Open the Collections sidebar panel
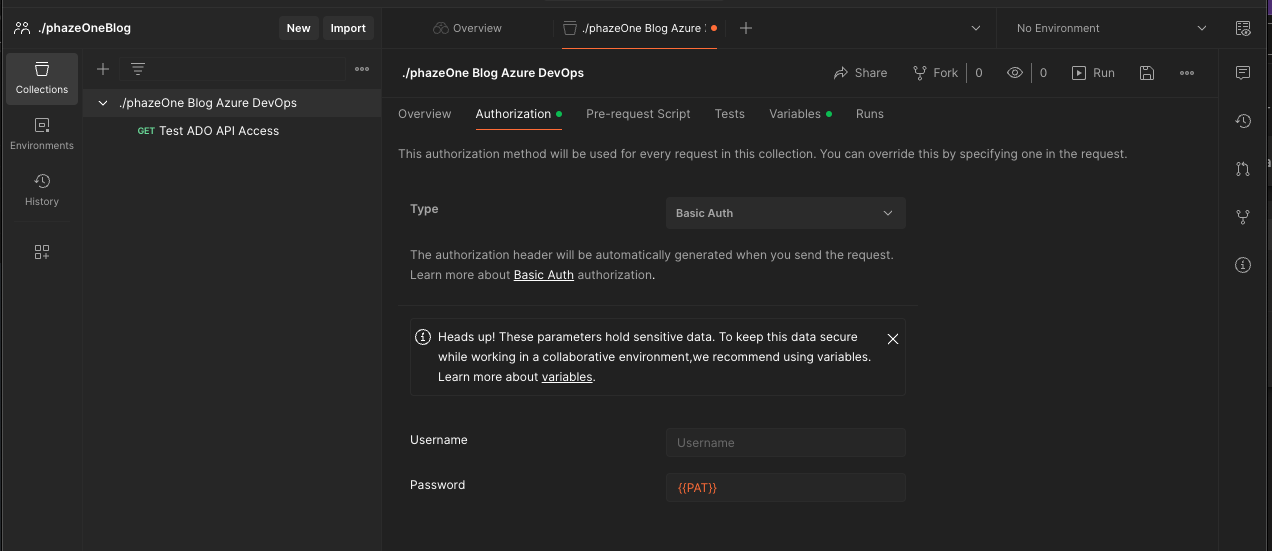Image resolution: width=1272 pixels, height=551 pixels. pos(41,79)
